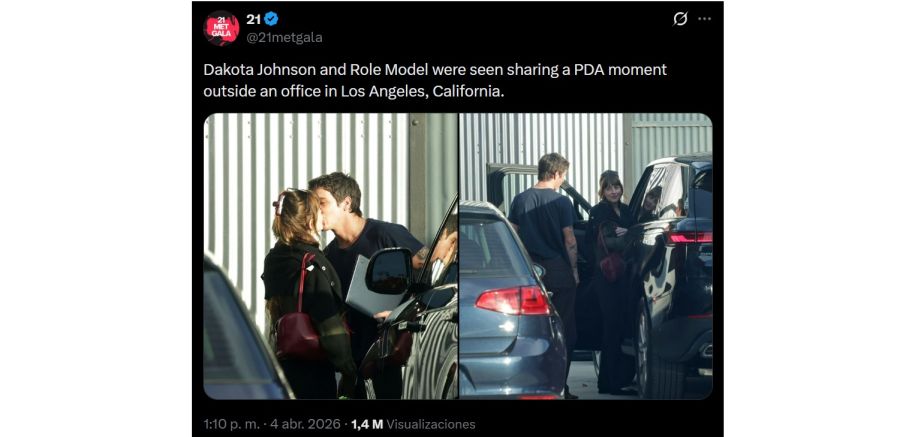
Task: Open the 21 Met Gala profile avatar
Action: [x=221, y=28]
